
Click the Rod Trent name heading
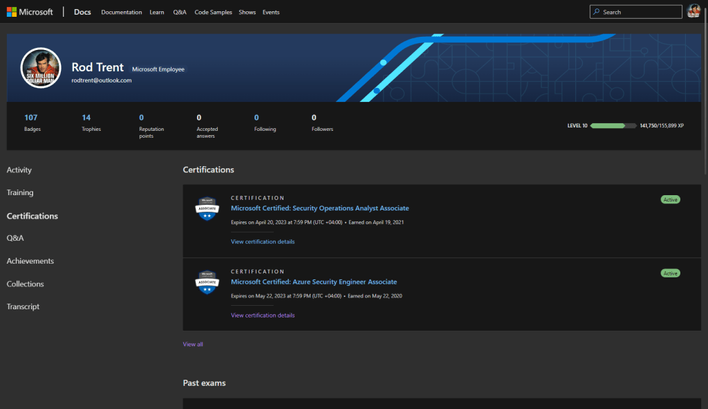point(98,67)
